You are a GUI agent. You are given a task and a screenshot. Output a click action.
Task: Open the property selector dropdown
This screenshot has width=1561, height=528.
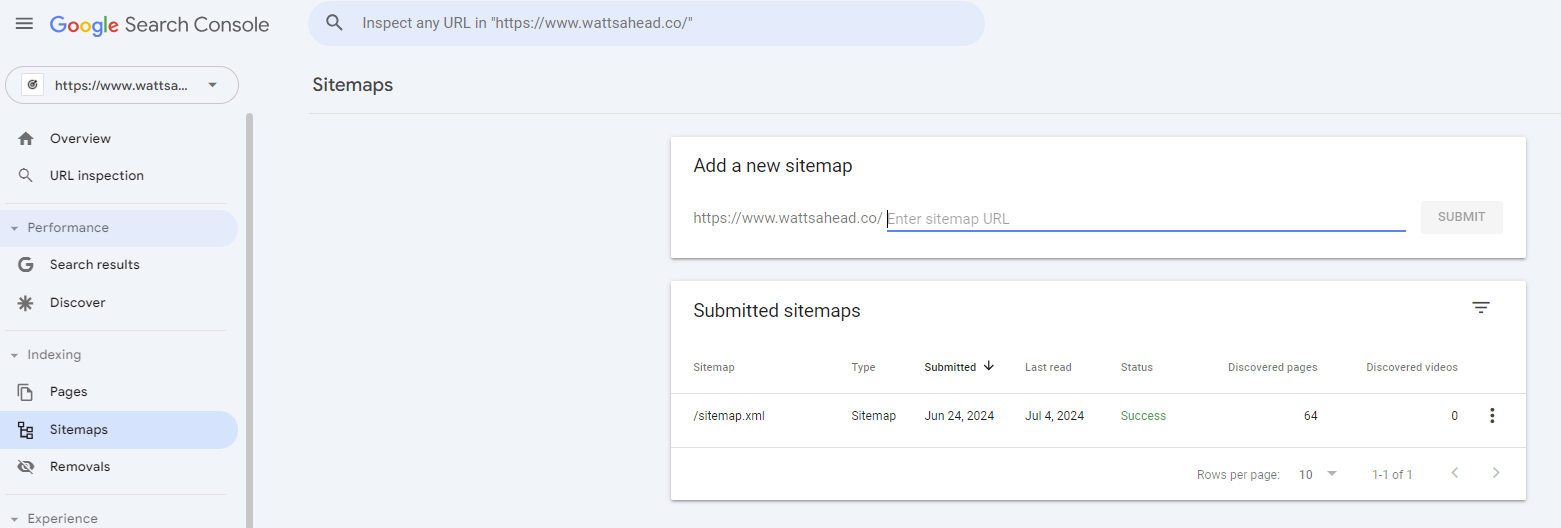point(122,85)
